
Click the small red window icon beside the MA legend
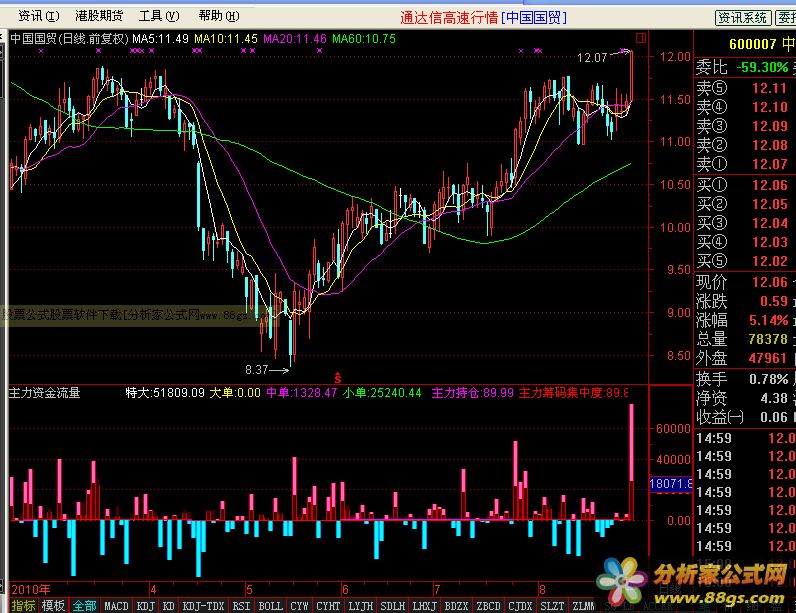tap(641, 38)
